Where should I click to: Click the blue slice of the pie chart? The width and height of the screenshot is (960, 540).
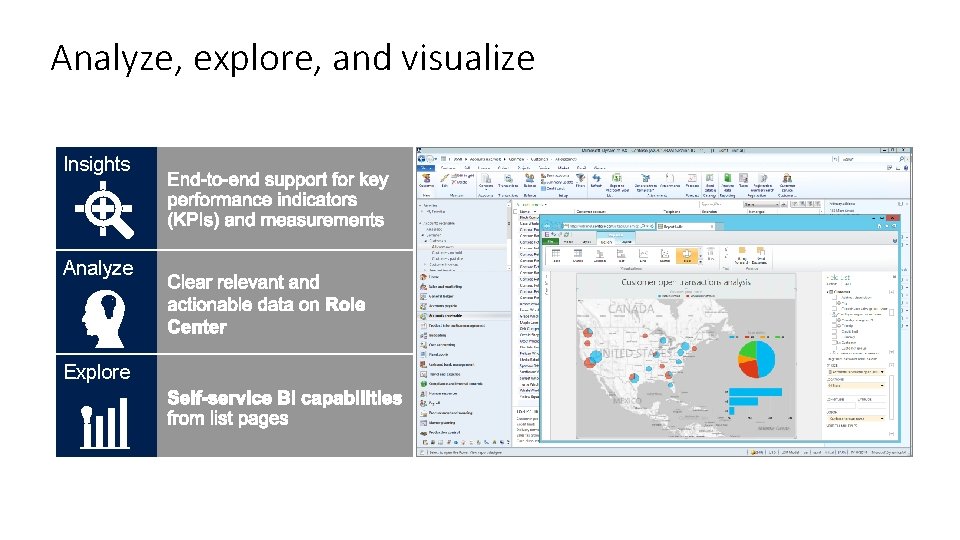coord(766,358)
